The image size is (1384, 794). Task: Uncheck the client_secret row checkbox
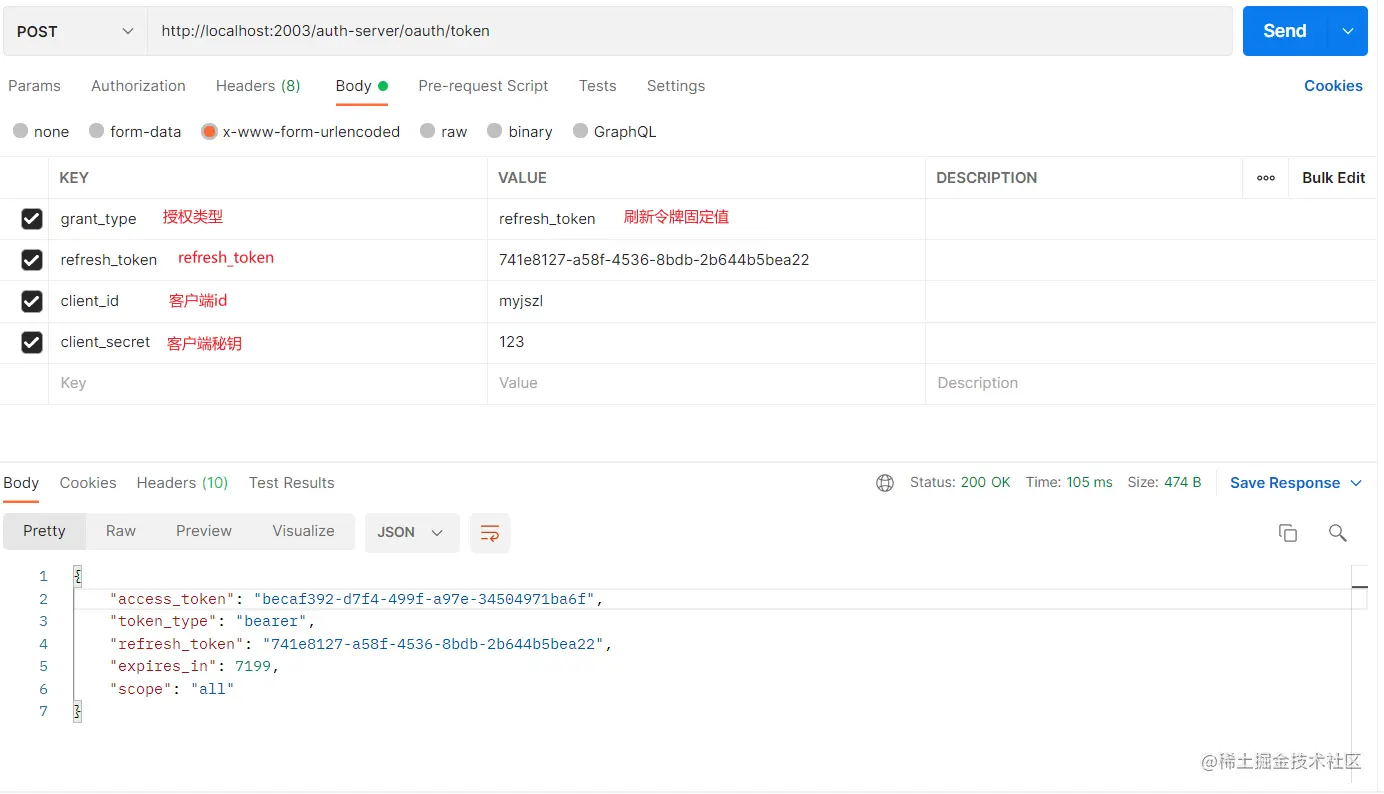(32, 342)
